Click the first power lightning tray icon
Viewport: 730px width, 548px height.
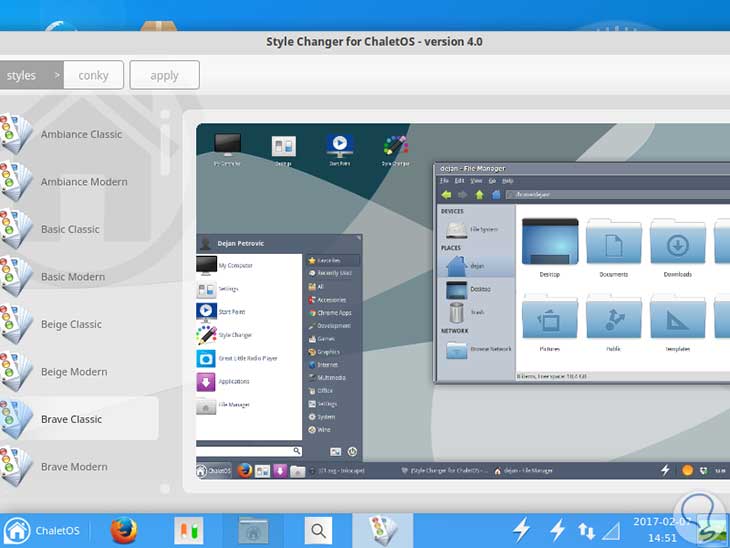click(521, 530)
